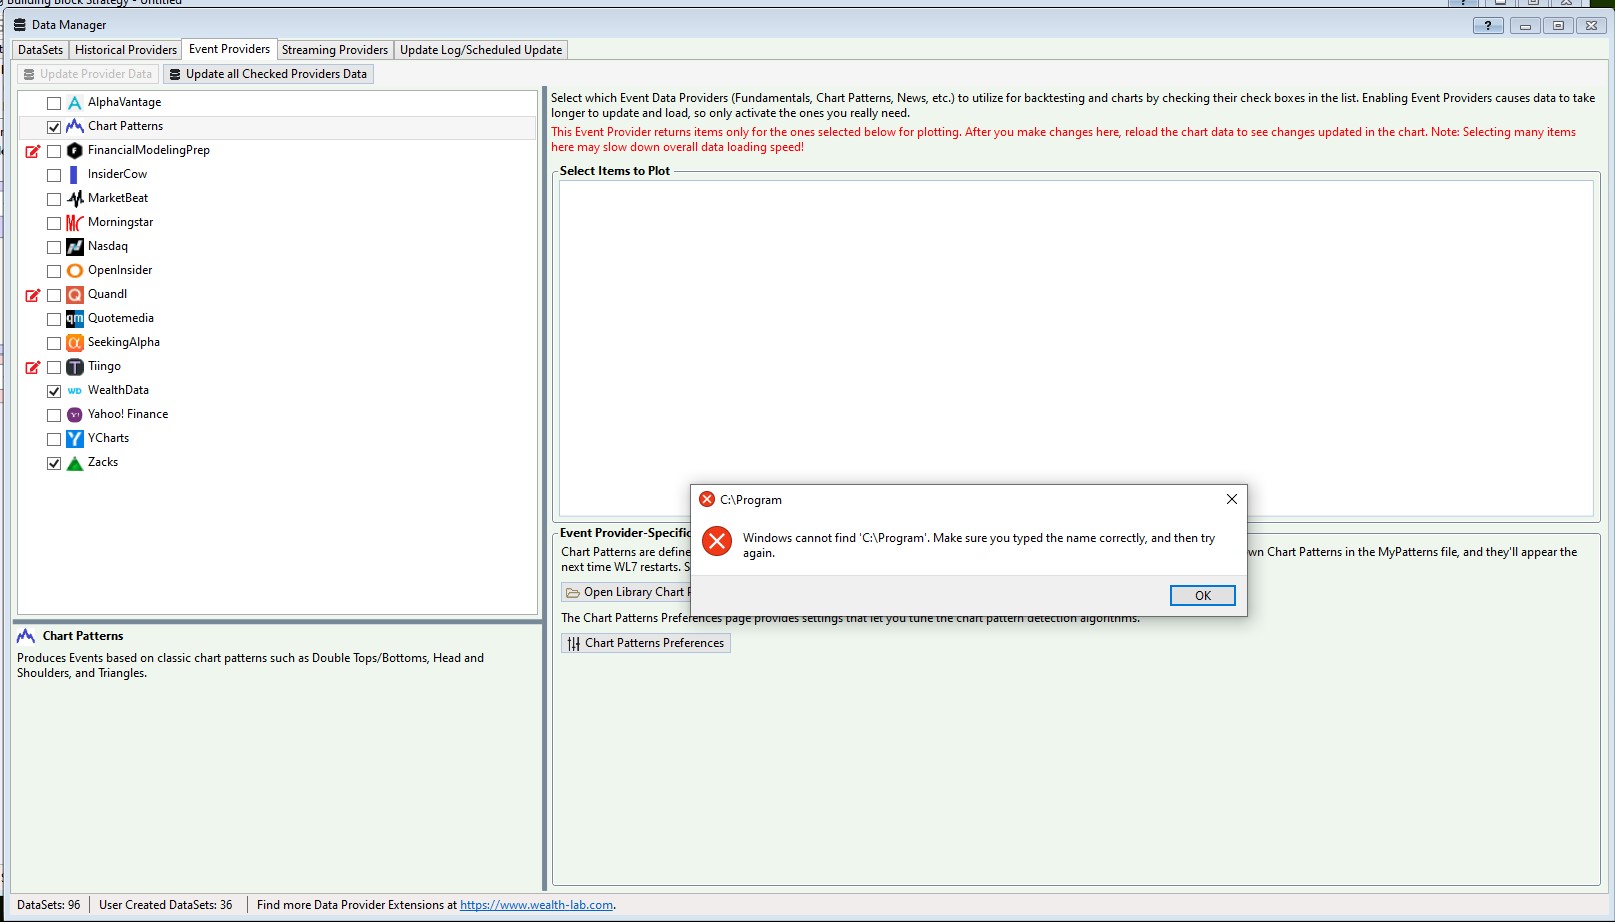This screenshot has height=922, width=1615.
Task: Click the Morningstar logo icon
Action: pyautogui.click(x=75, y=223)
